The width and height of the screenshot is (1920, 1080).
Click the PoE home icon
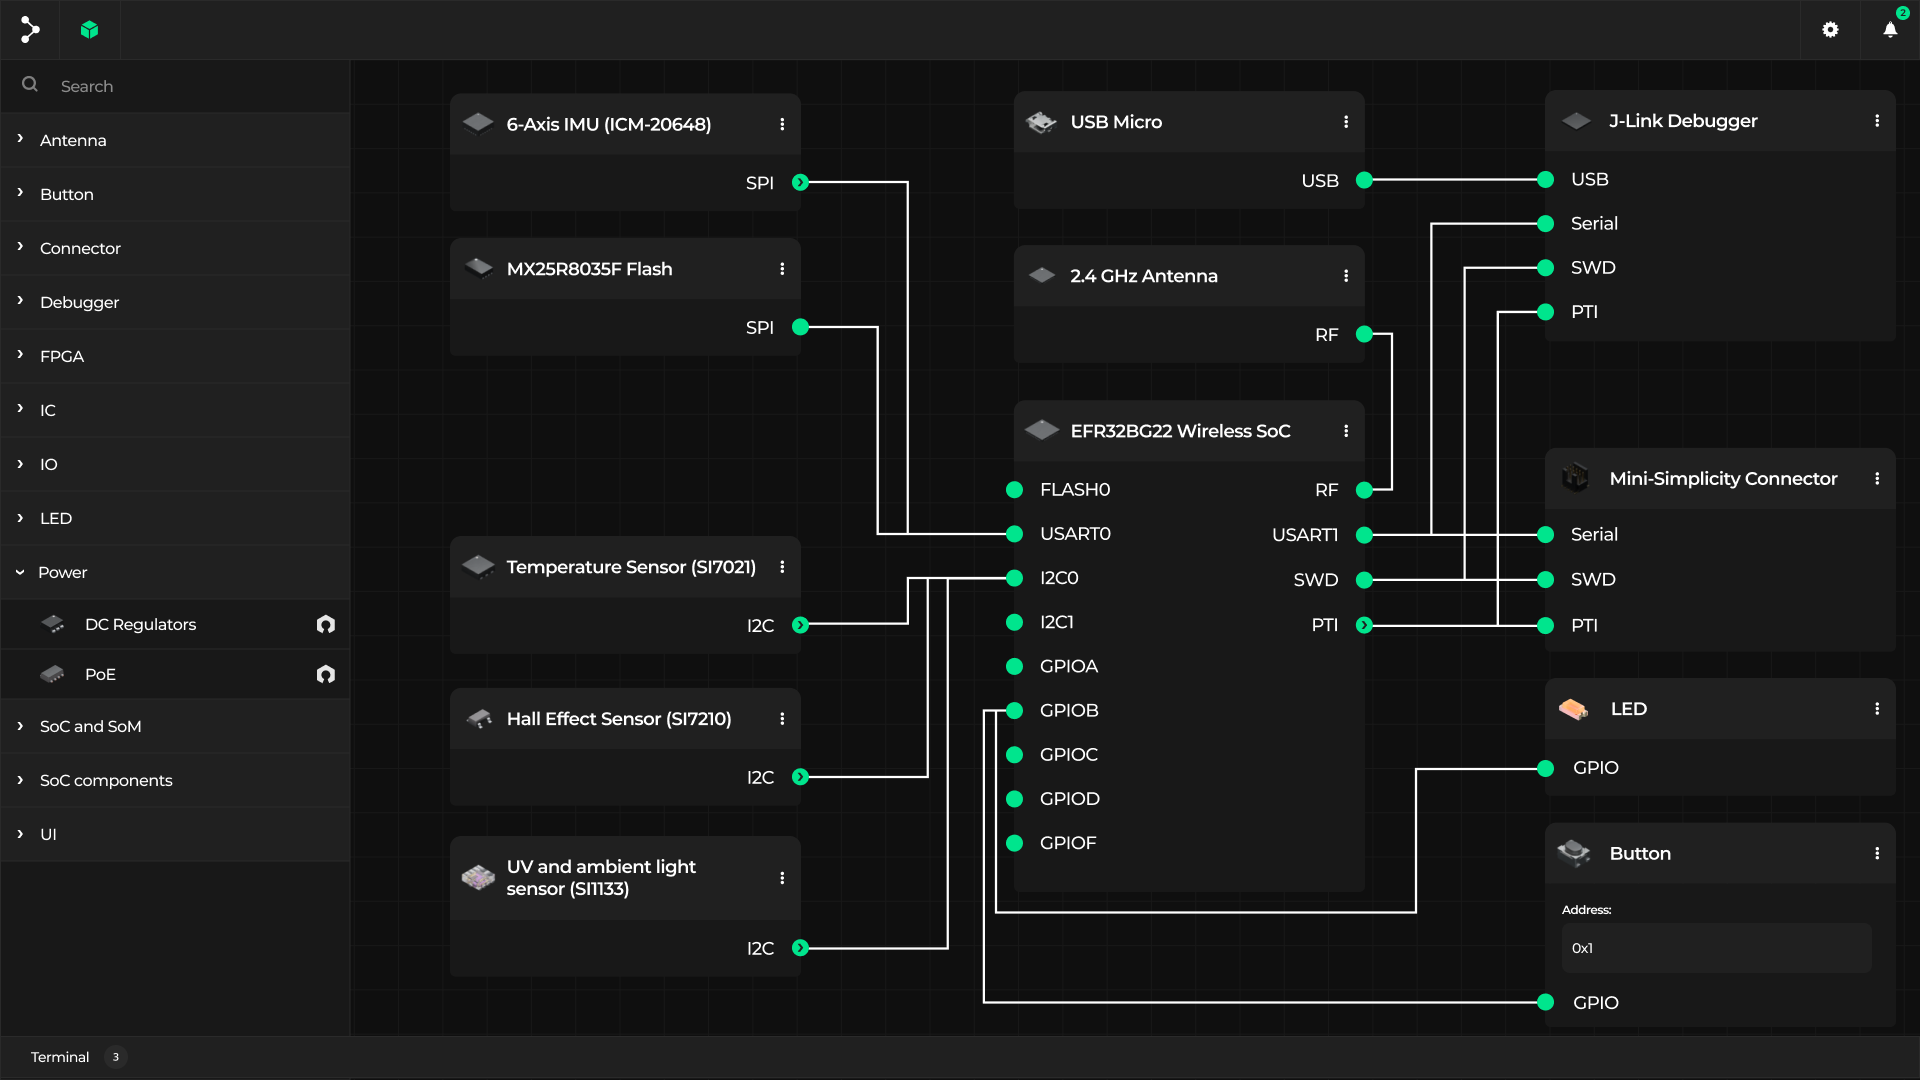click(326, 674)
